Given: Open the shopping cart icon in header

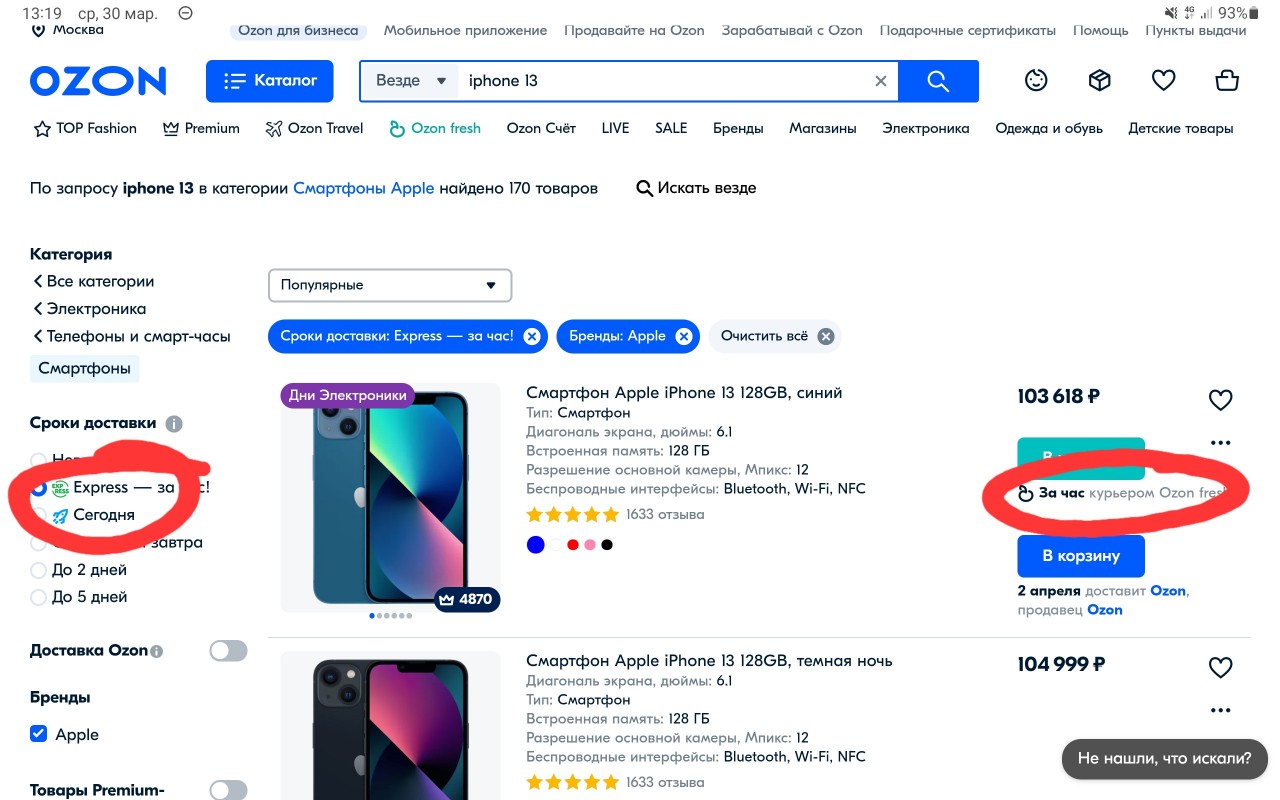Looking at the screenshot, I should click(x=1227, y=80).
